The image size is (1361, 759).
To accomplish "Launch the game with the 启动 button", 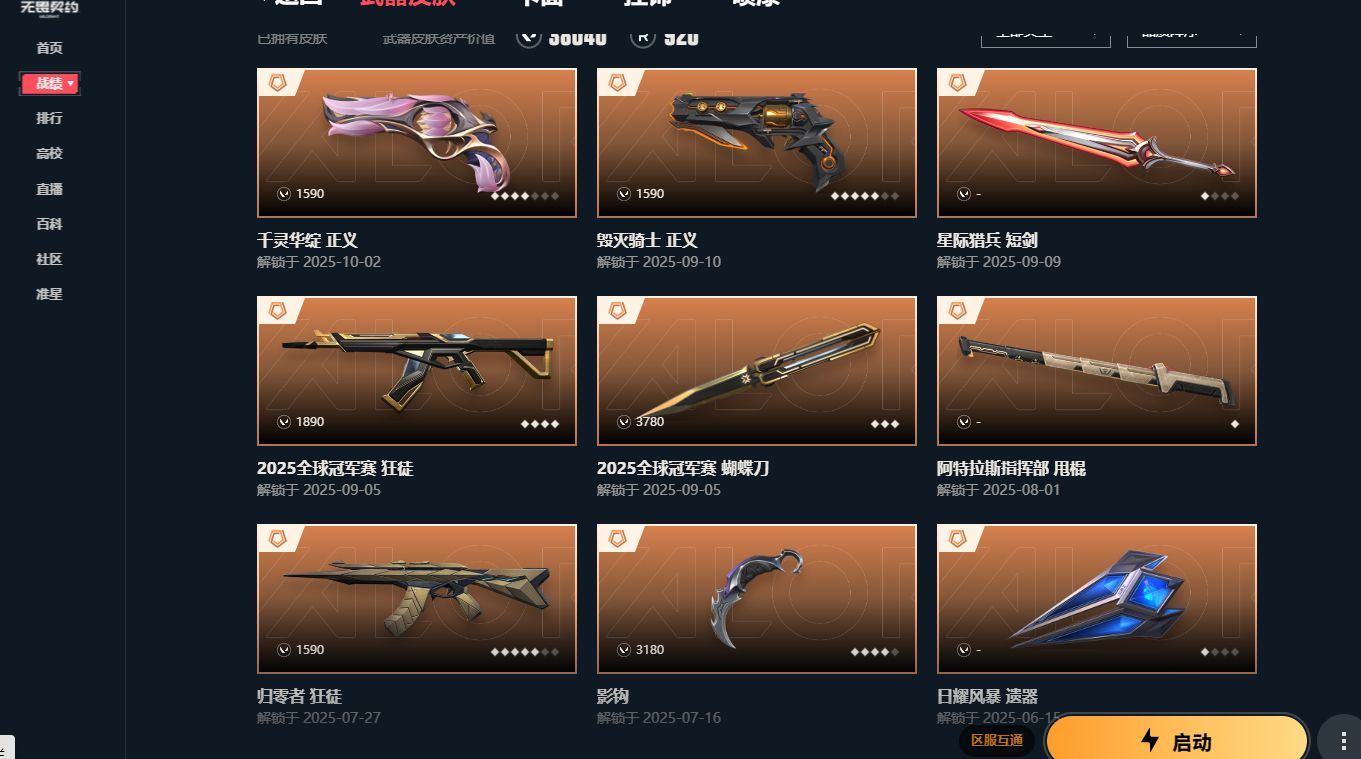I will [1176, 741].
